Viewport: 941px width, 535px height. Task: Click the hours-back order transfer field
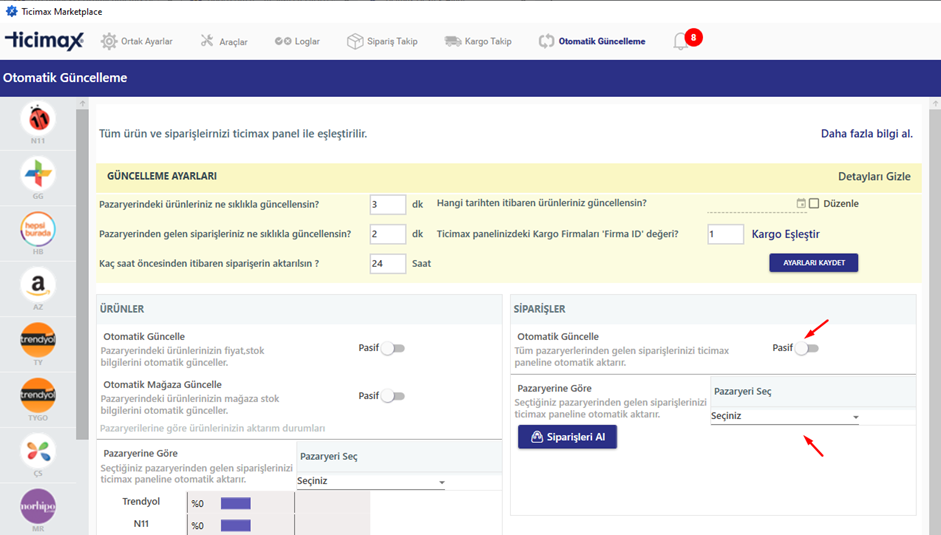(x=388, y=263)
